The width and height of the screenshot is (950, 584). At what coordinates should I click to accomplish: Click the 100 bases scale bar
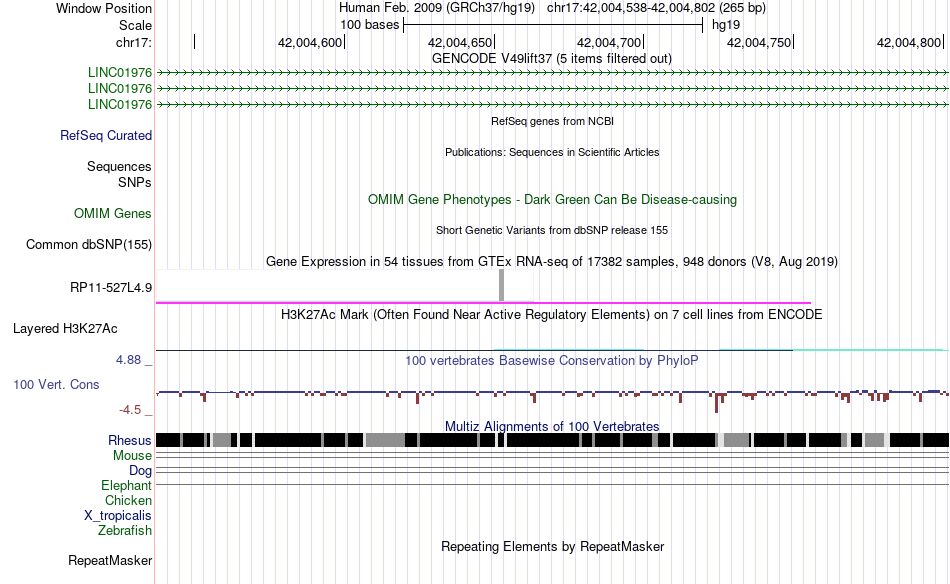point(553,25)
